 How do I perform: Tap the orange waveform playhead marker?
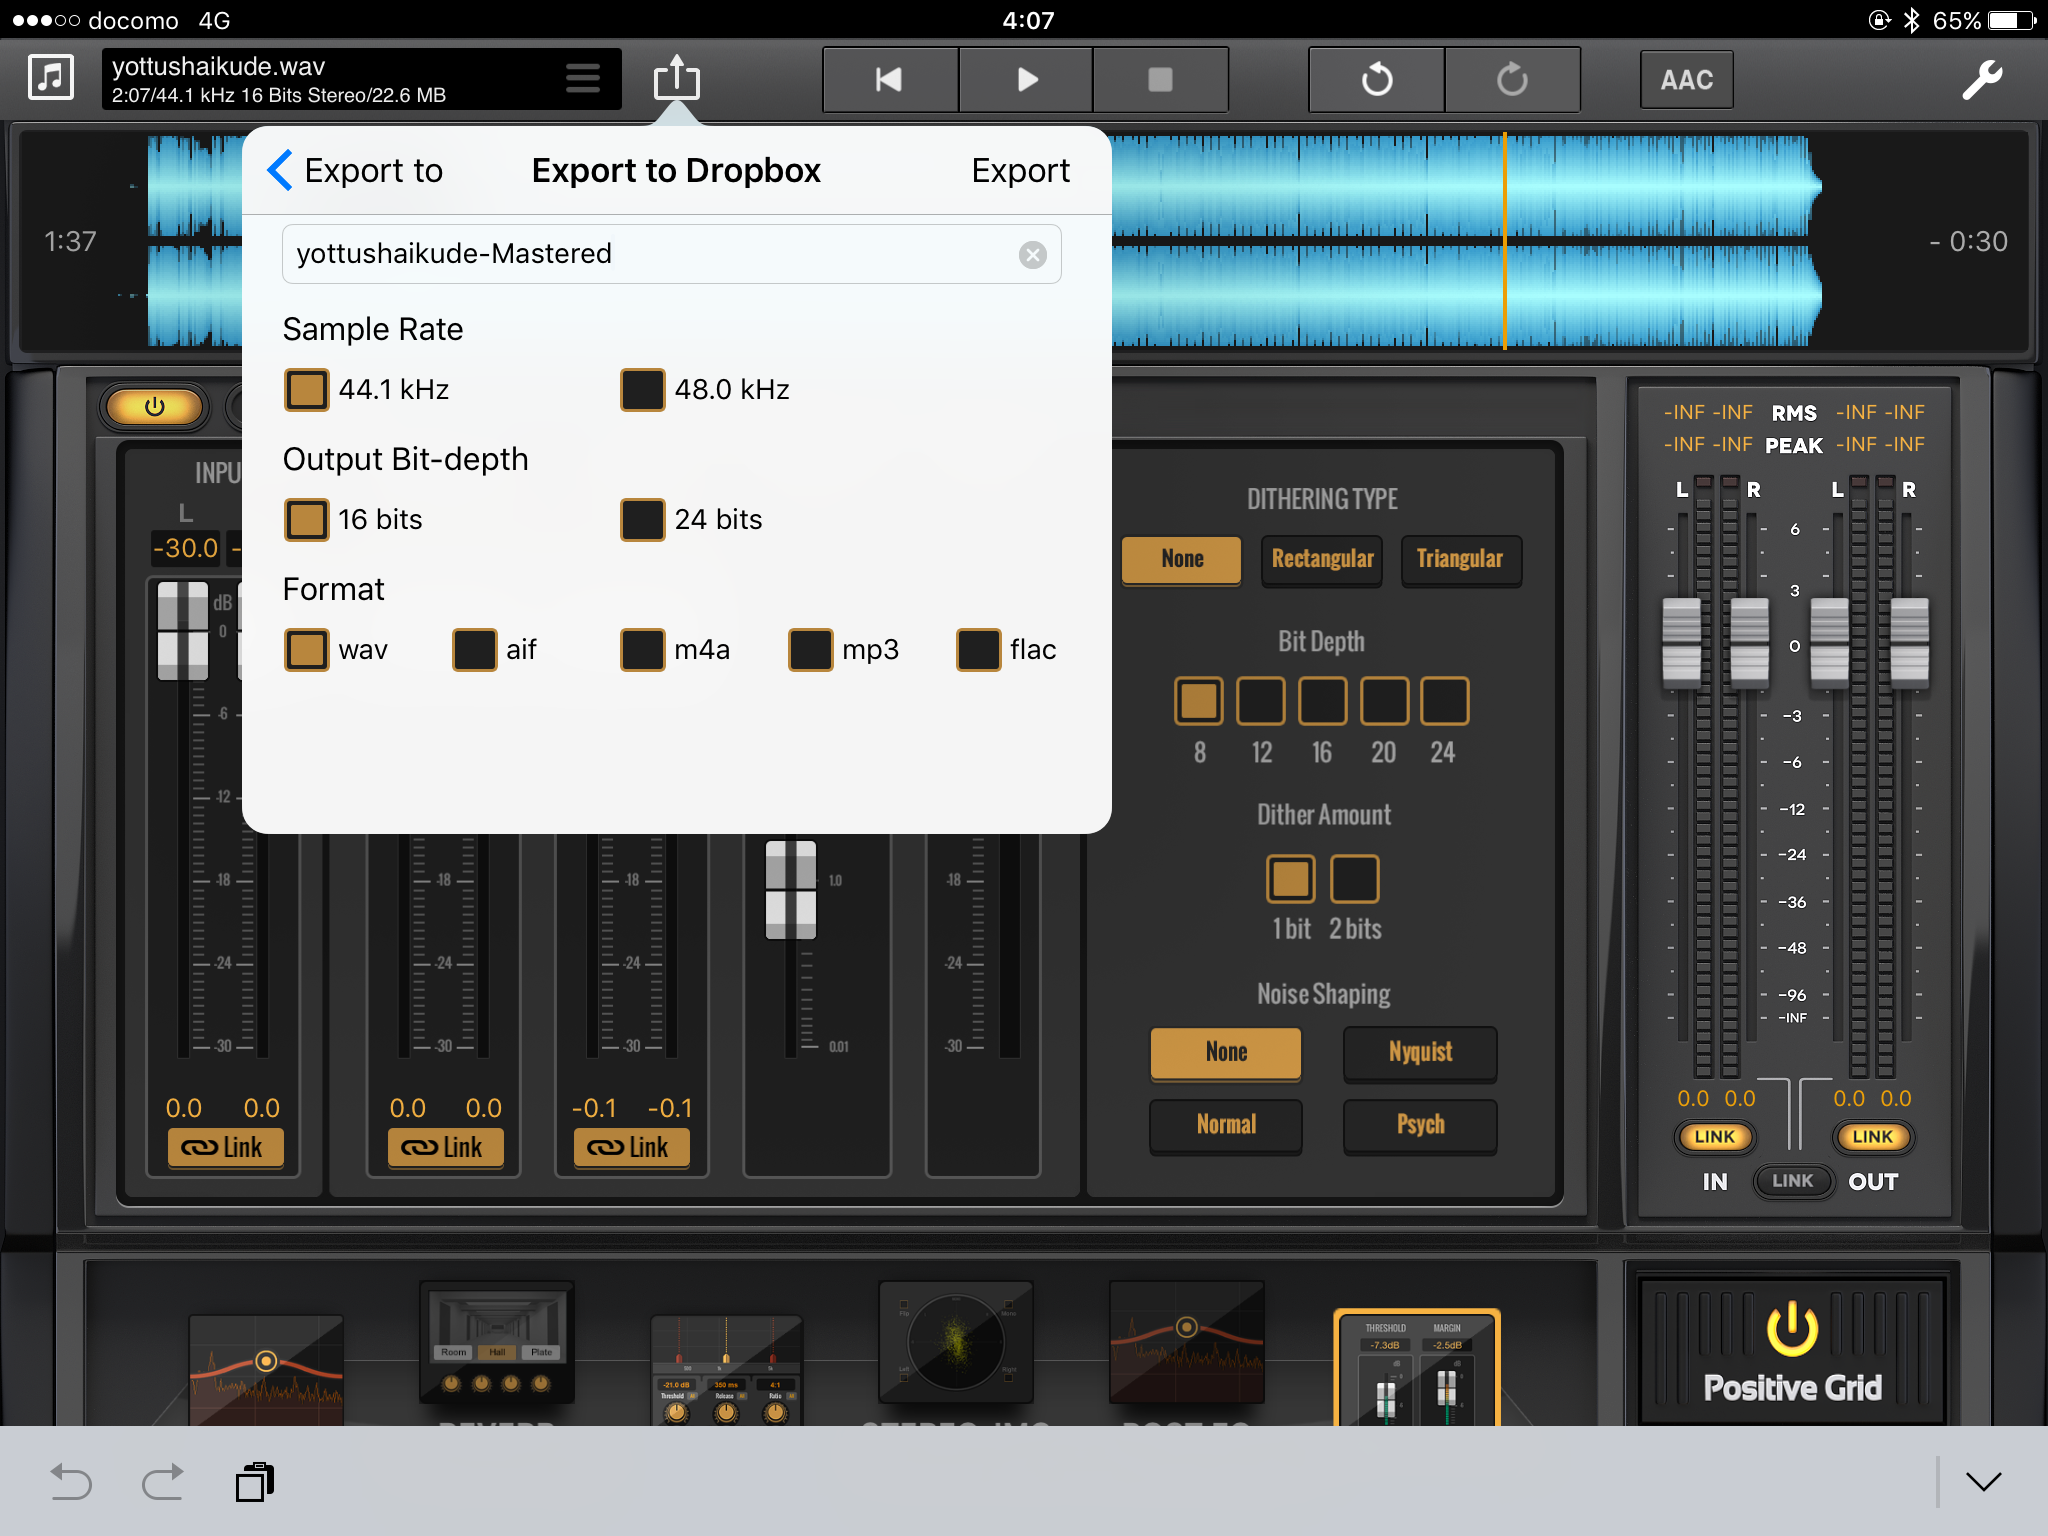tap(1504, 241)
